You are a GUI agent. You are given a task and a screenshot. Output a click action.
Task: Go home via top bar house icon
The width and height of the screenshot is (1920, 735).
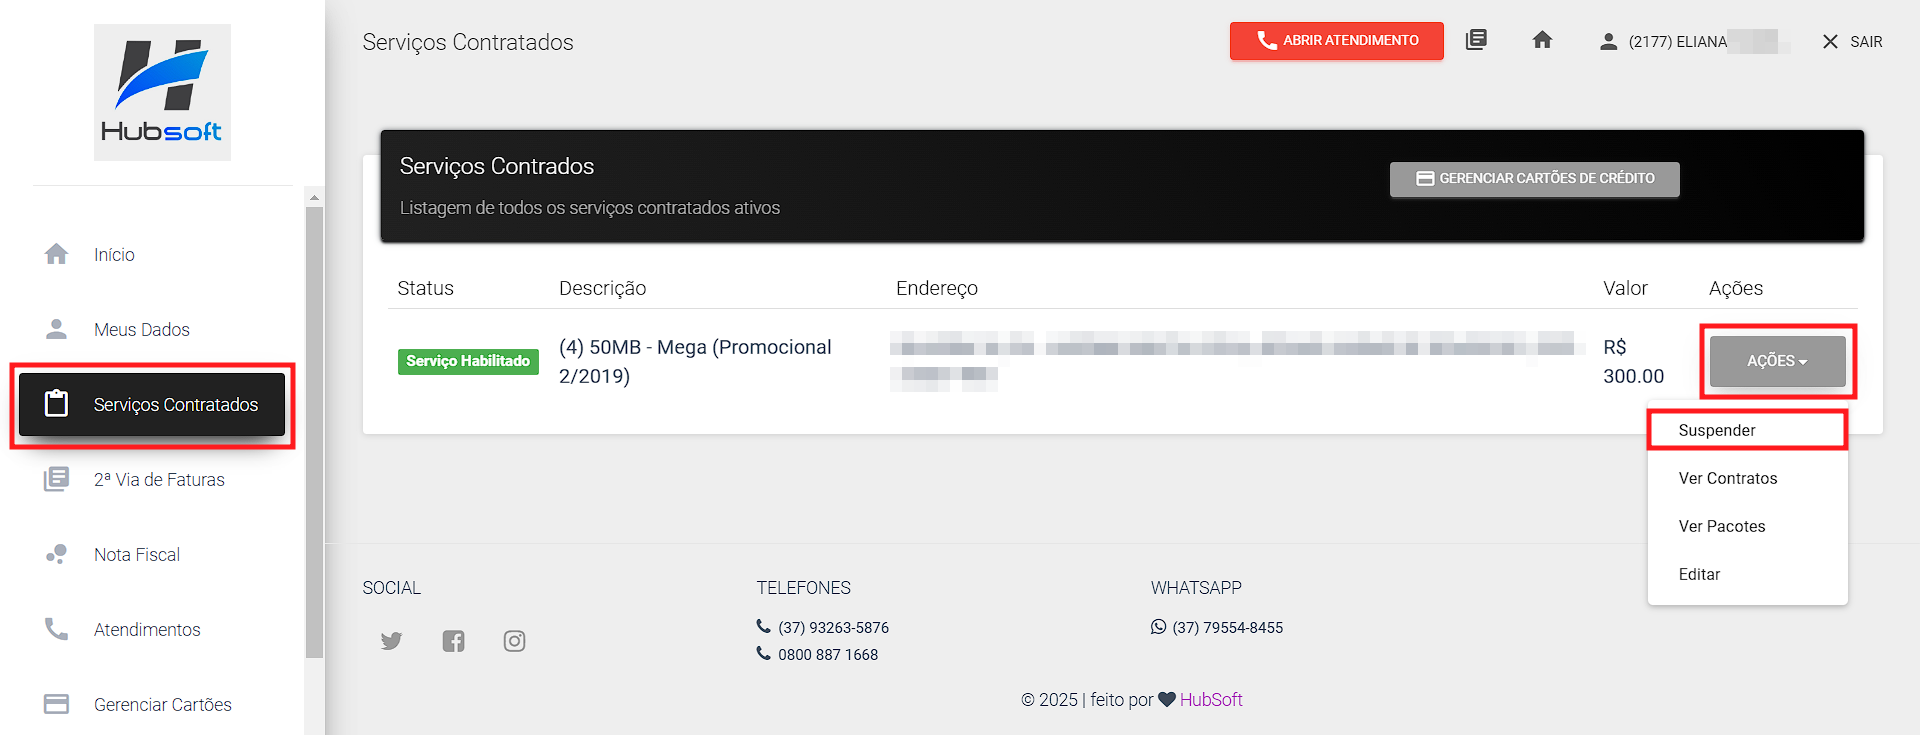1542,40
